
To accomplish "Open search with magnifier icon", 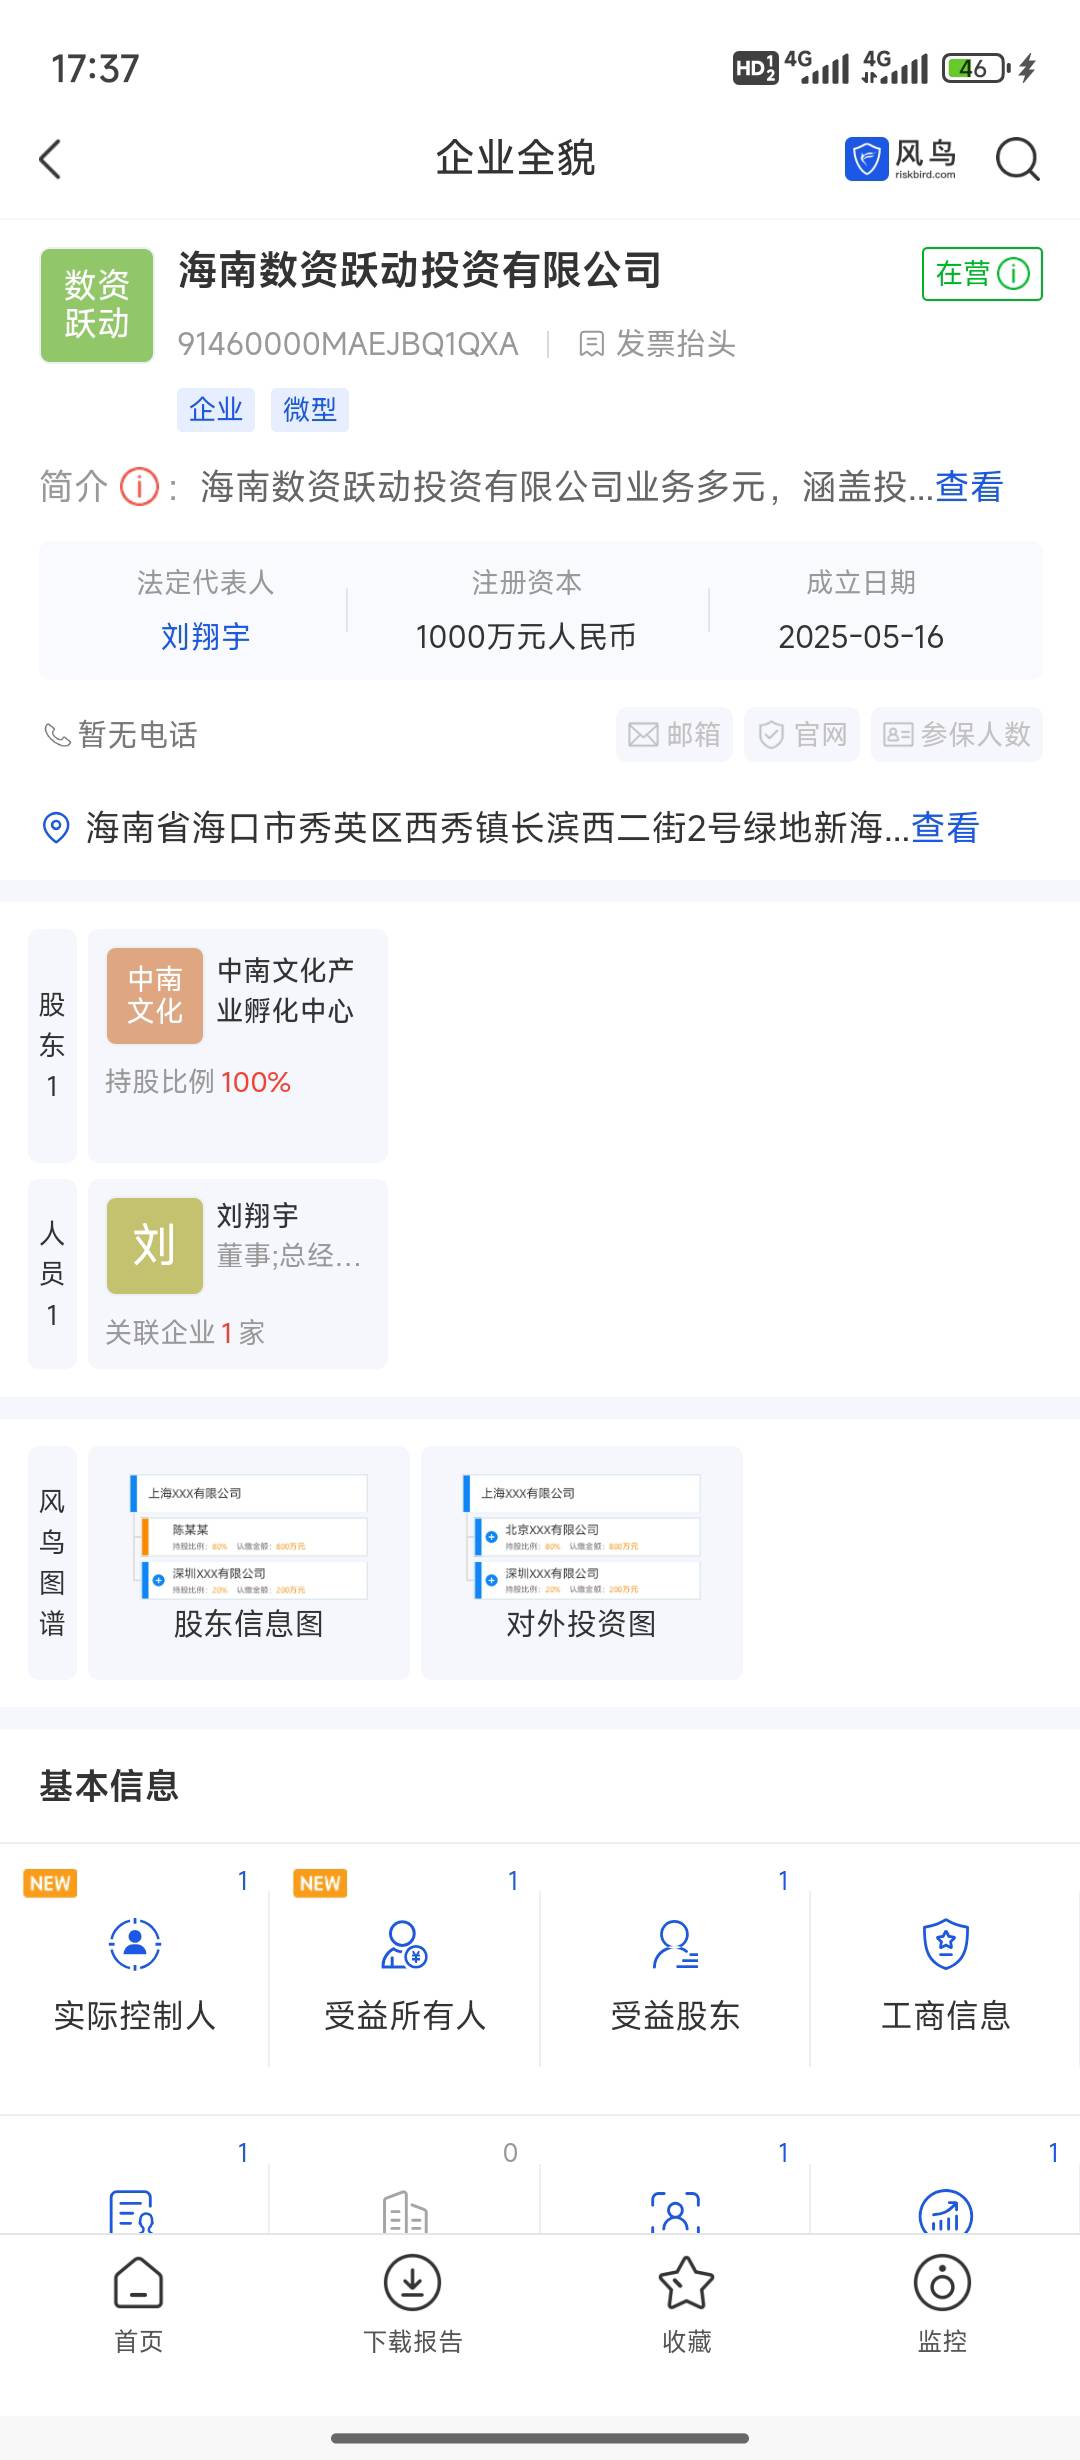I will [1017, 159].
